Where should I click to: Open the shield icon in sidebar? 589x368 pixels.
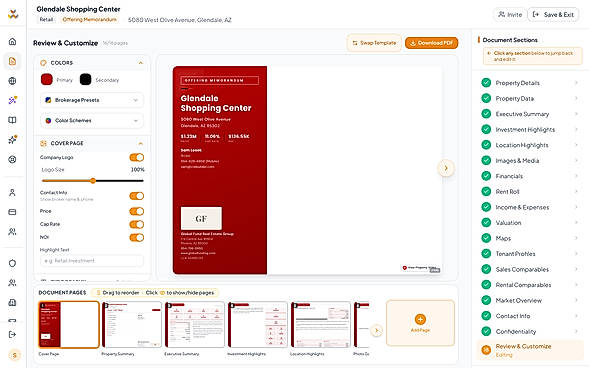(12, 263)
